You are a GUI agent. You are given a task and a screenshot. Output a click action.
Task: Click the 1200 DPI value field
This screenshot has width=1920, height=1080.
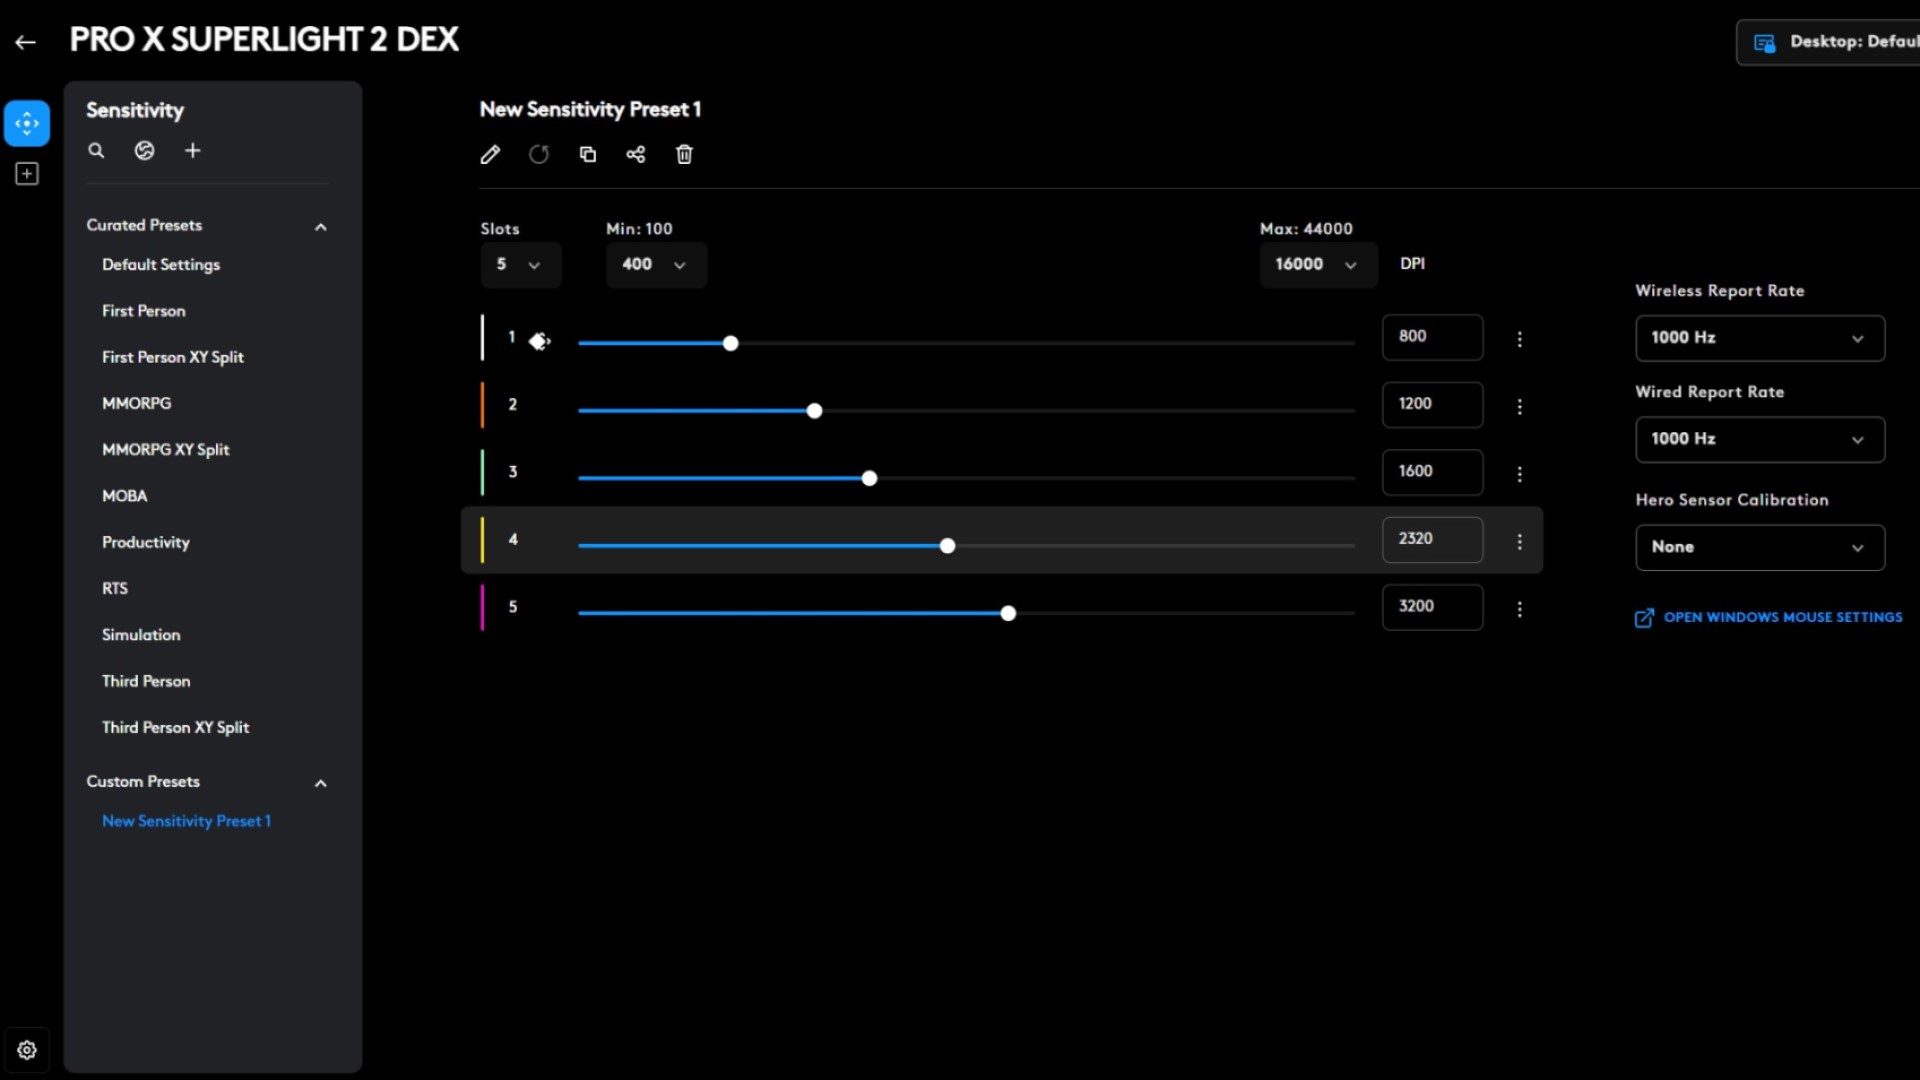click(1433, 405)
